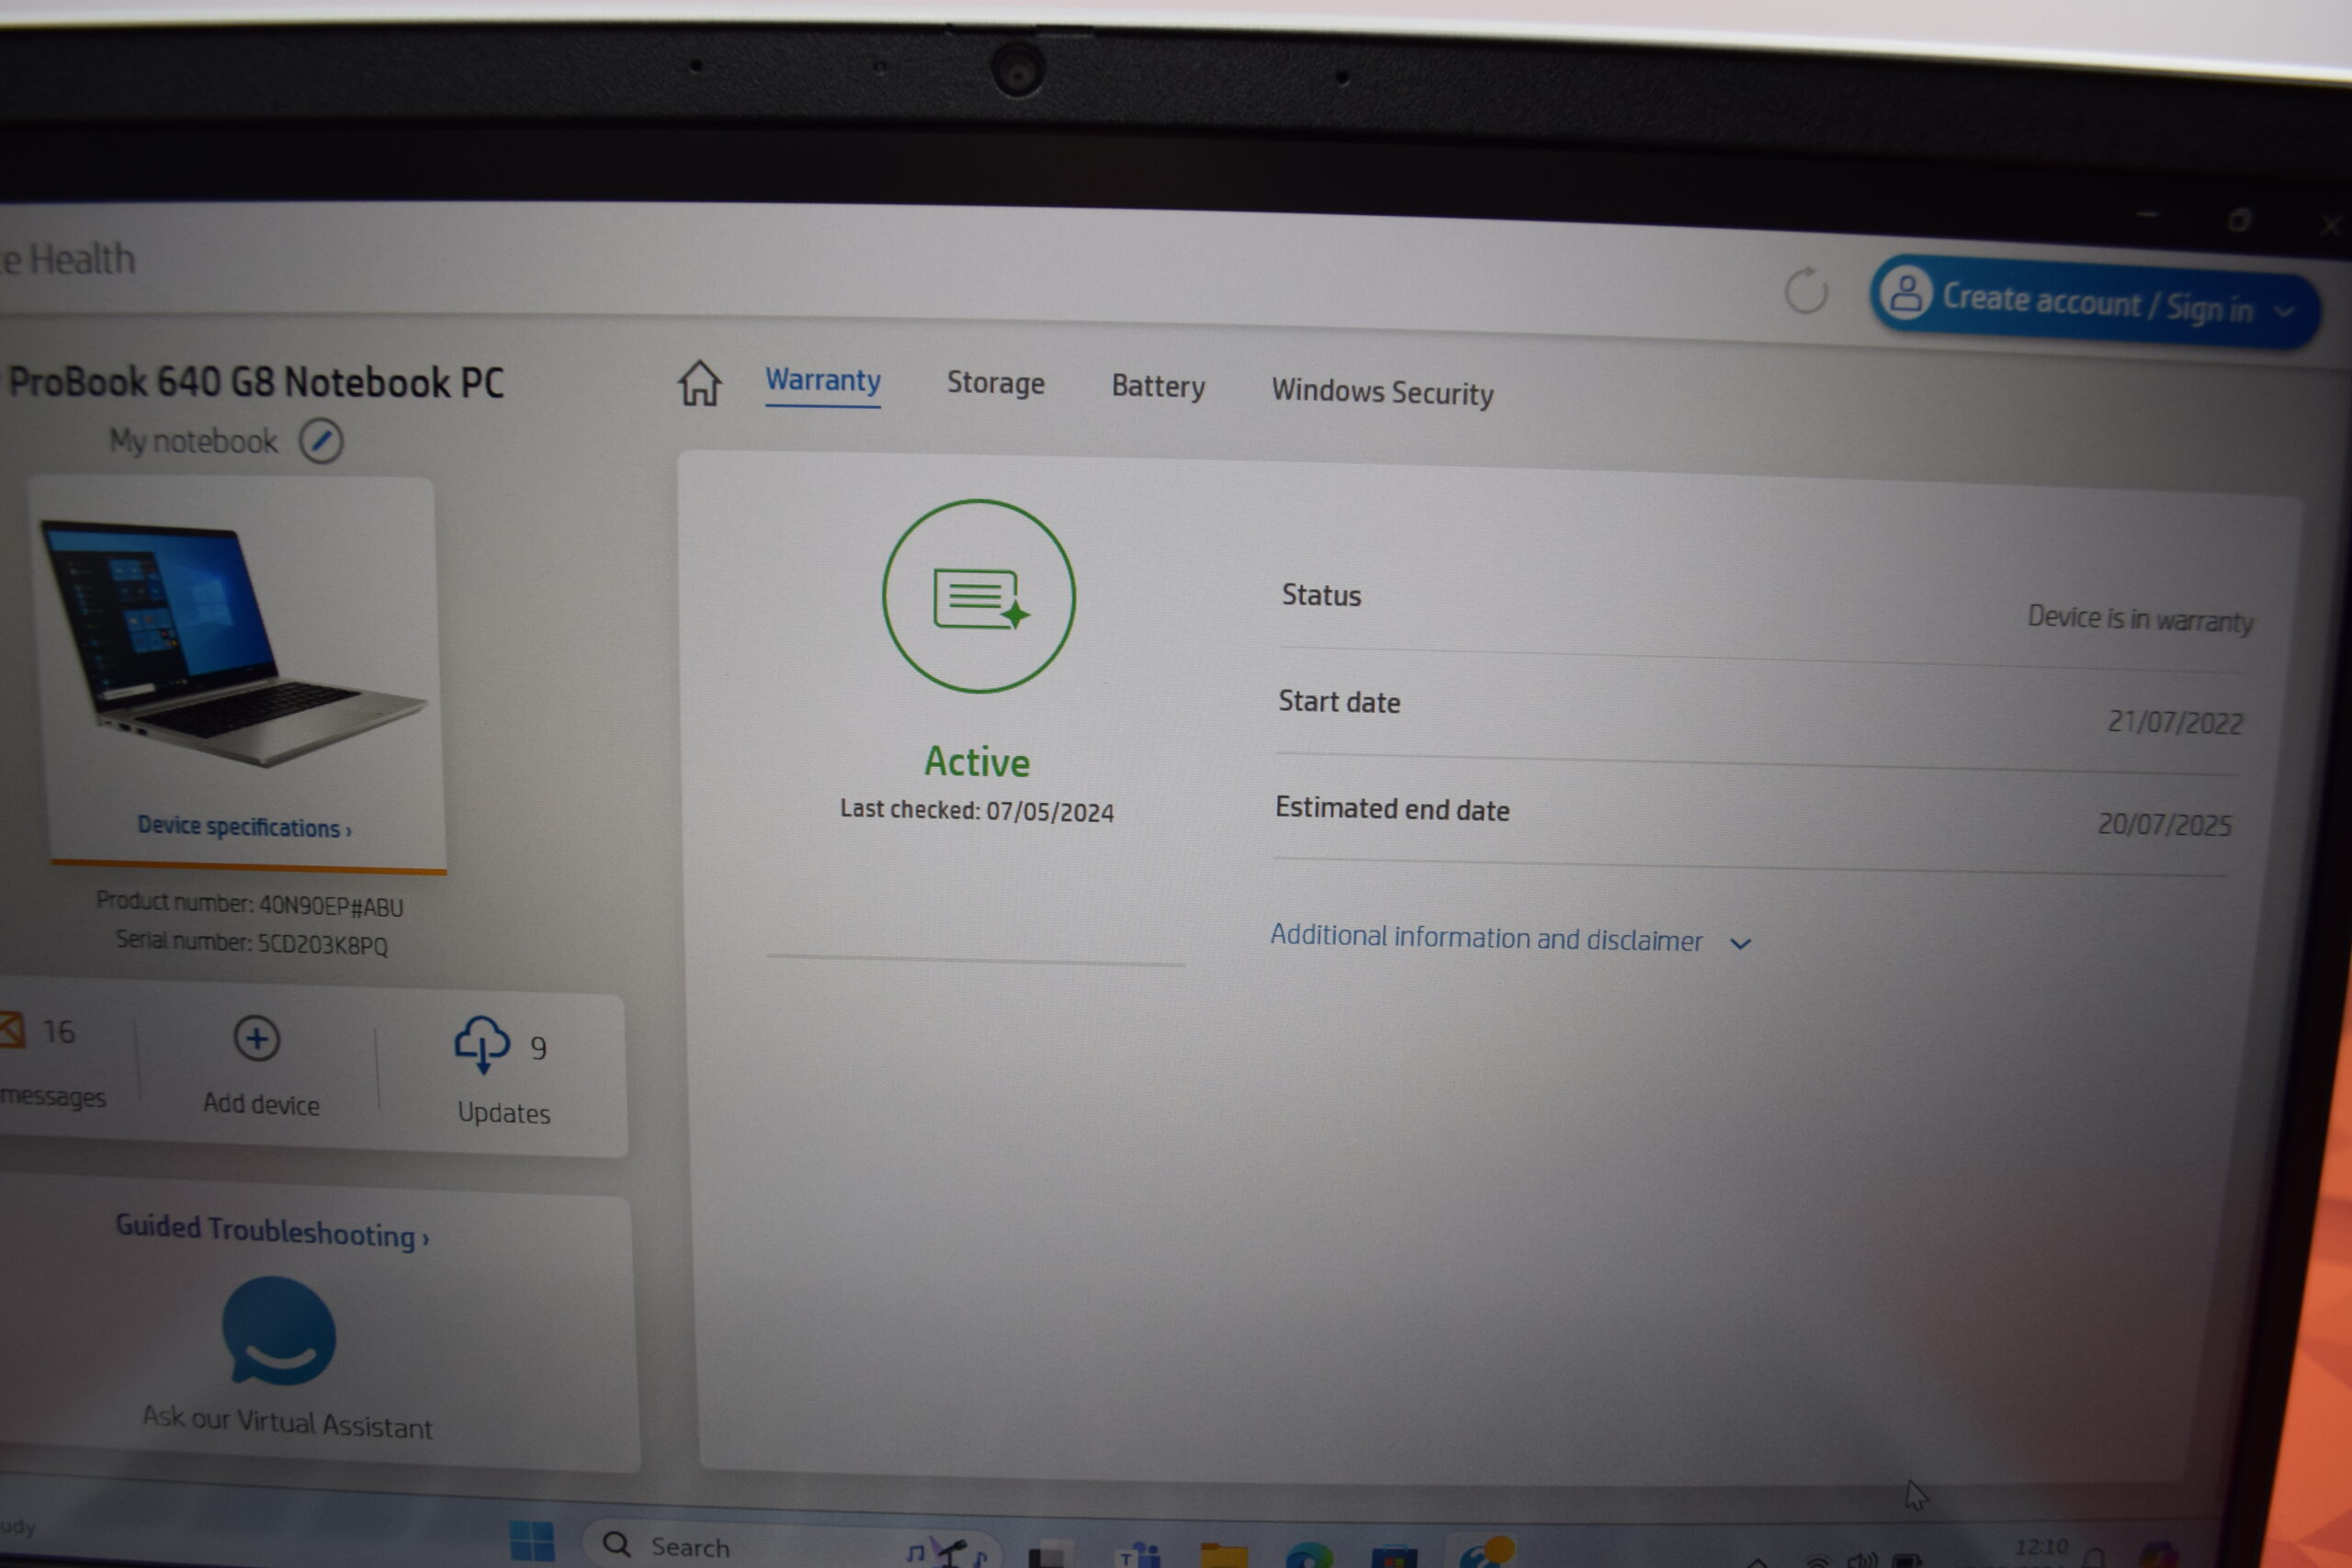Open the Updates cloud download icon

click(x=482, y=1044)
